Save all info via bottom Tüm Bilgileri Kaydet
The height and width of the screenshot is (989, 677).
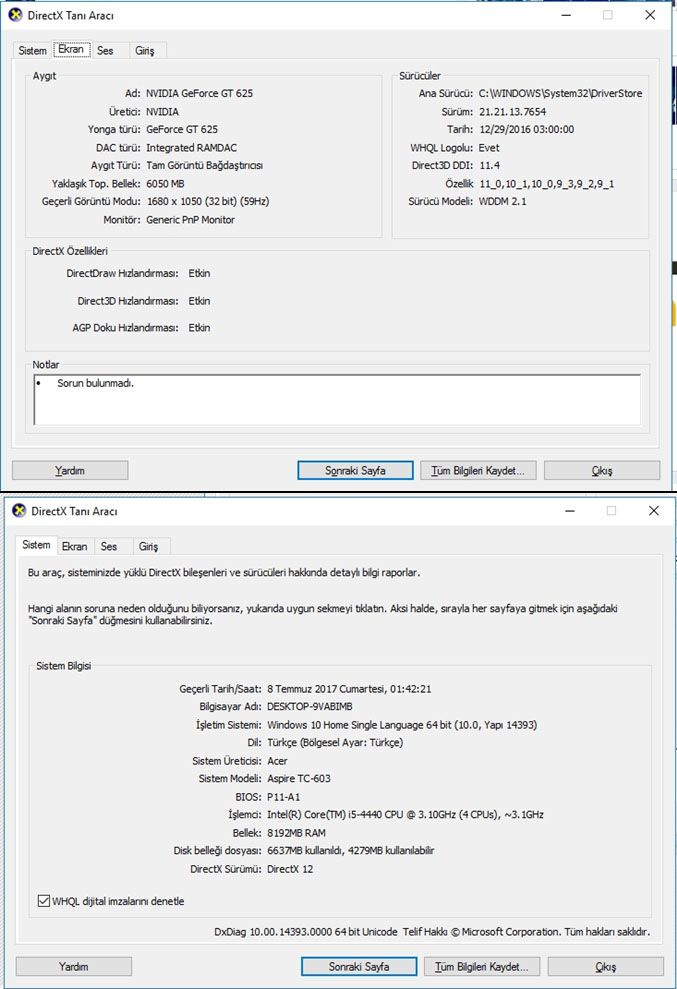[482, 966]
